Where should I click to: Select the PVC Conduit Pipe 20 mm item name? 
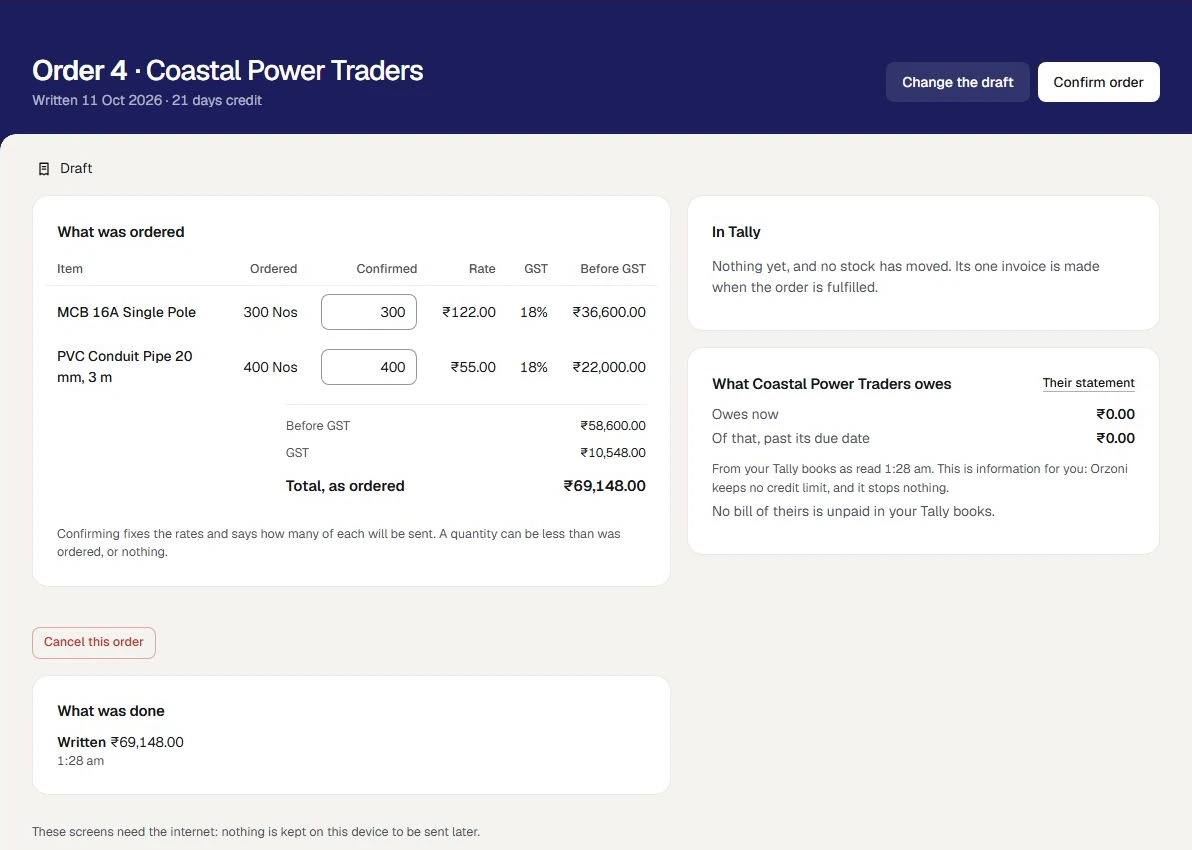pos(125,366)
